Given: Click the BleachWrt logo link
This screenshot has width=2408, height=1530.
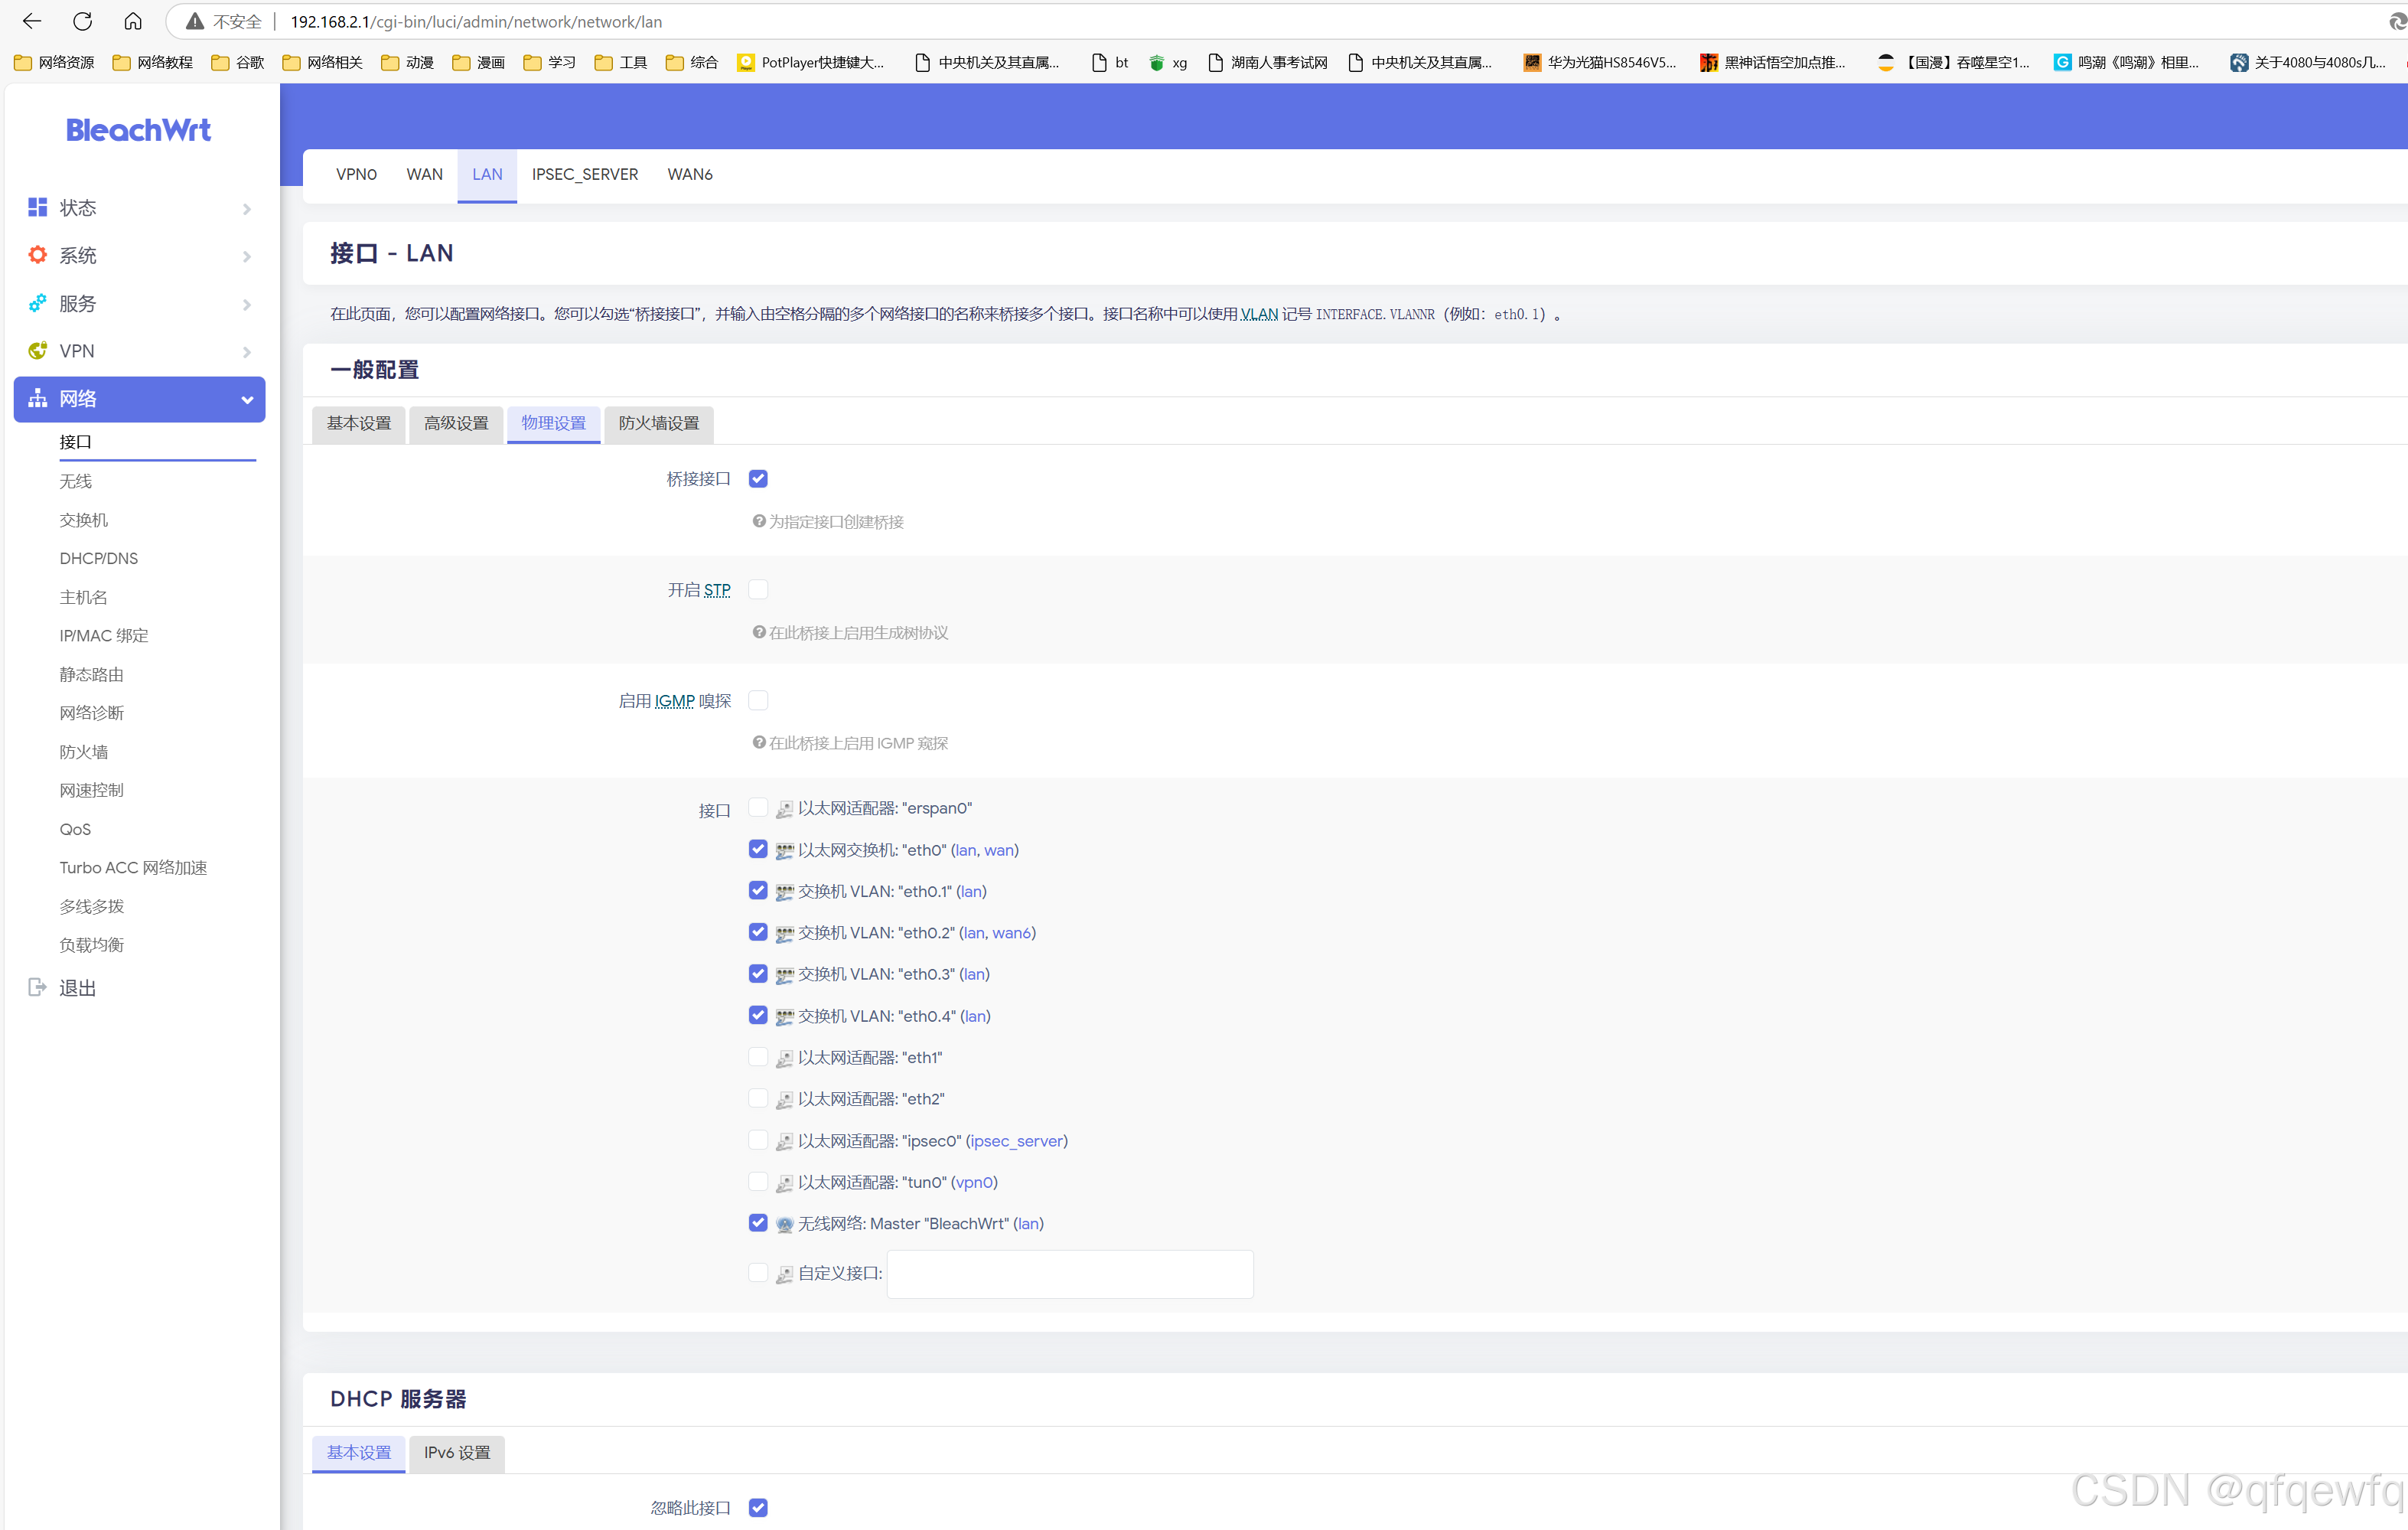Looking at the screenshot, I should tap(139, 130).
